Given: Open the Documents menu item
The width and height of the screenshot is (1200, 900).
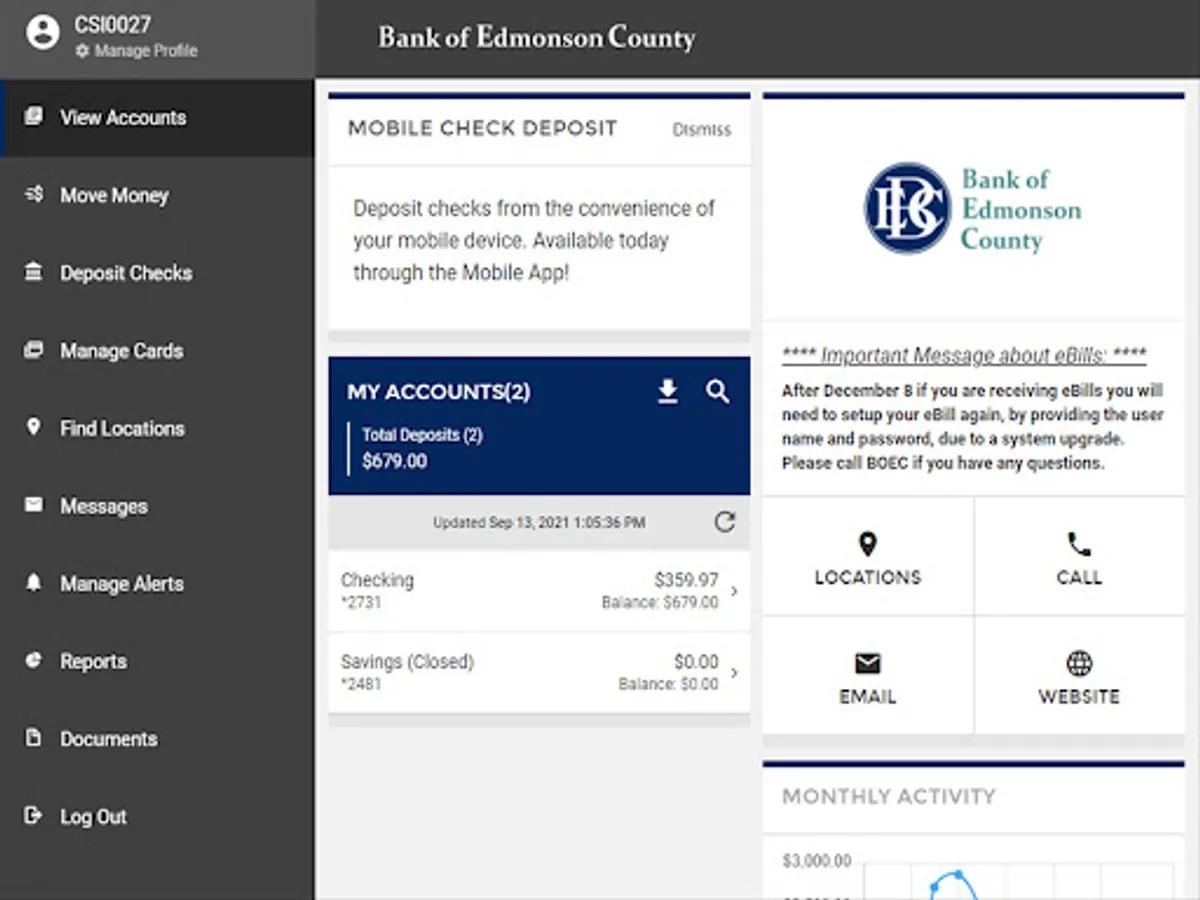Looking at the screenshot, I should (x=157, y=739).
